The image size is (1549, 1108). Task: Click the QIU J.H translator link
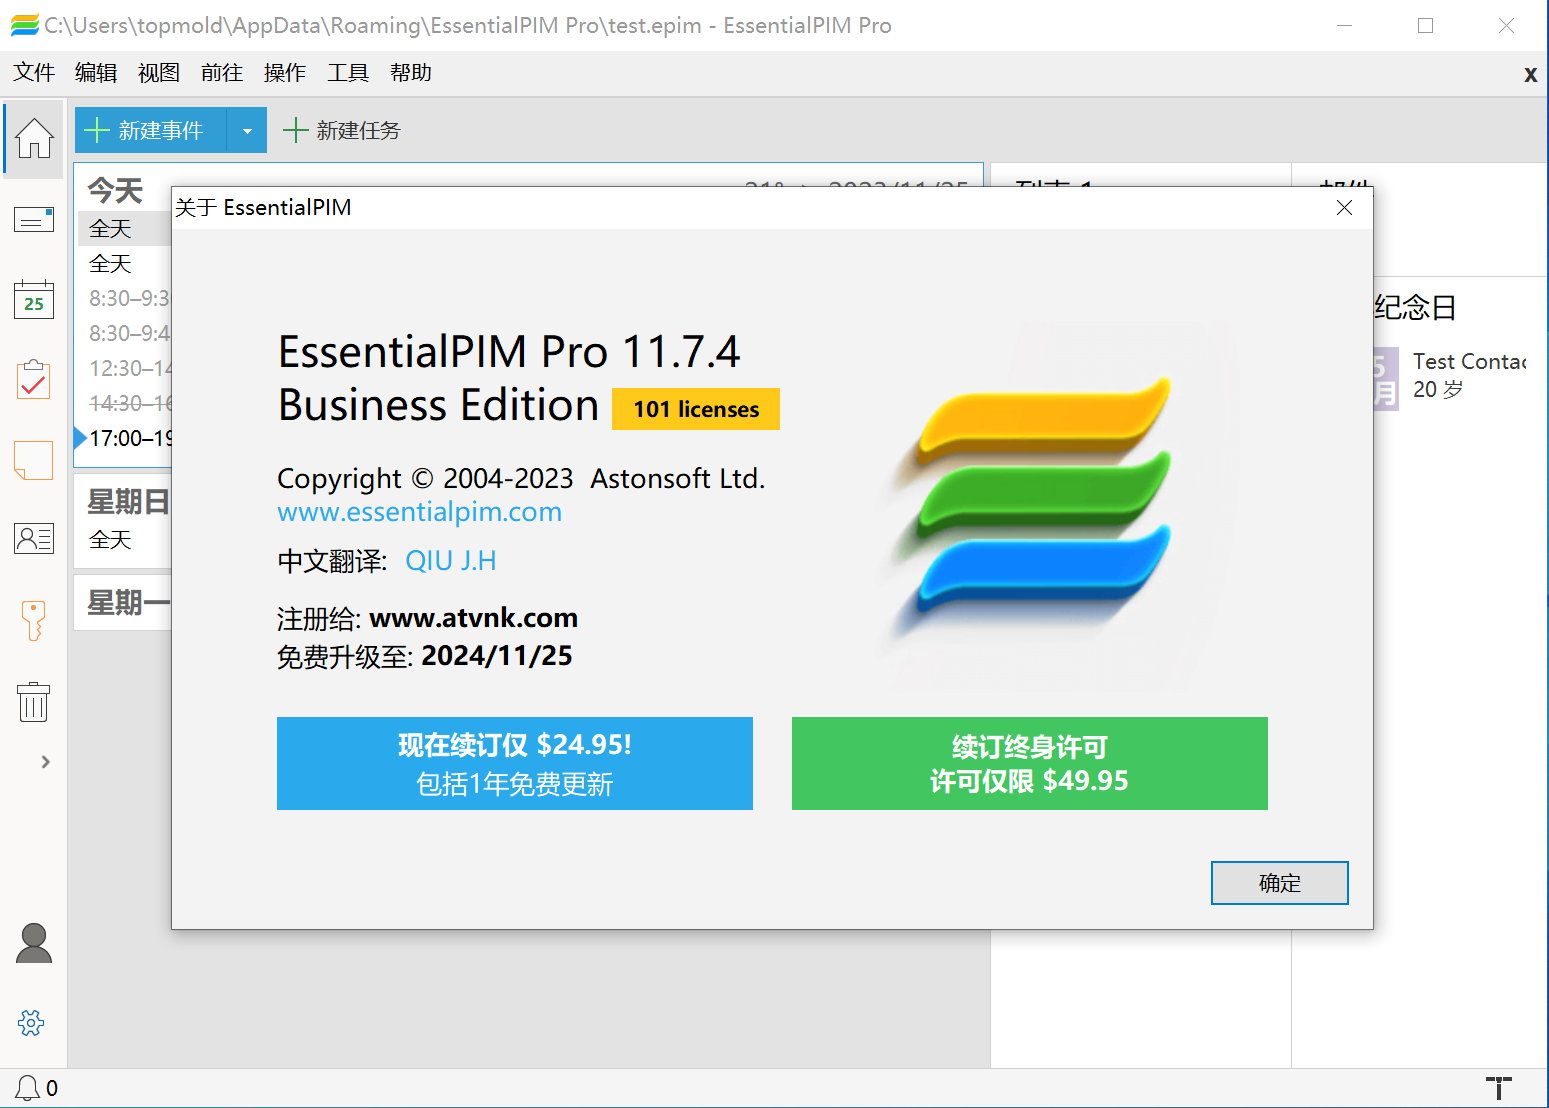click(451, 560)
